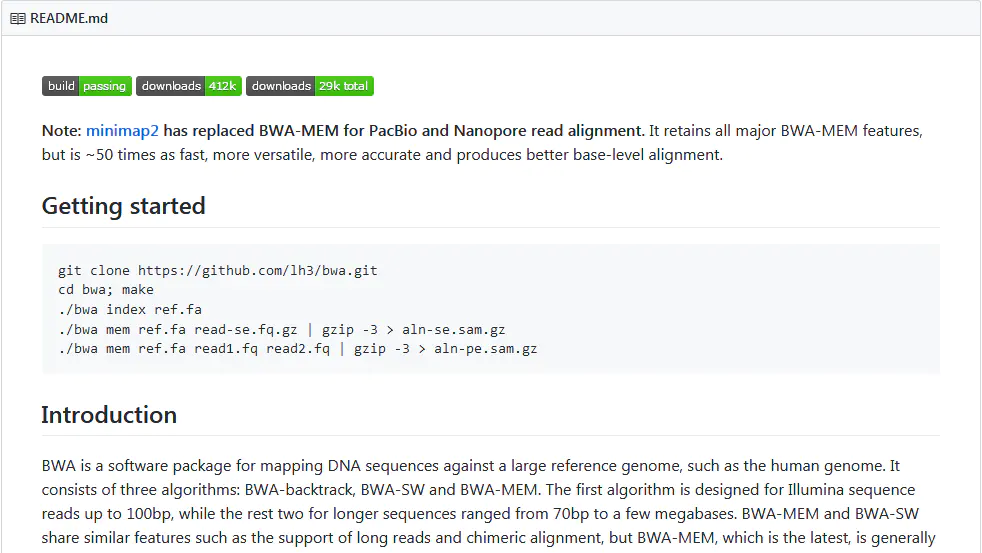Click aln-pe.sam.gz in the code block
Screen dimensions: 982x553
[x=485, y=349]
